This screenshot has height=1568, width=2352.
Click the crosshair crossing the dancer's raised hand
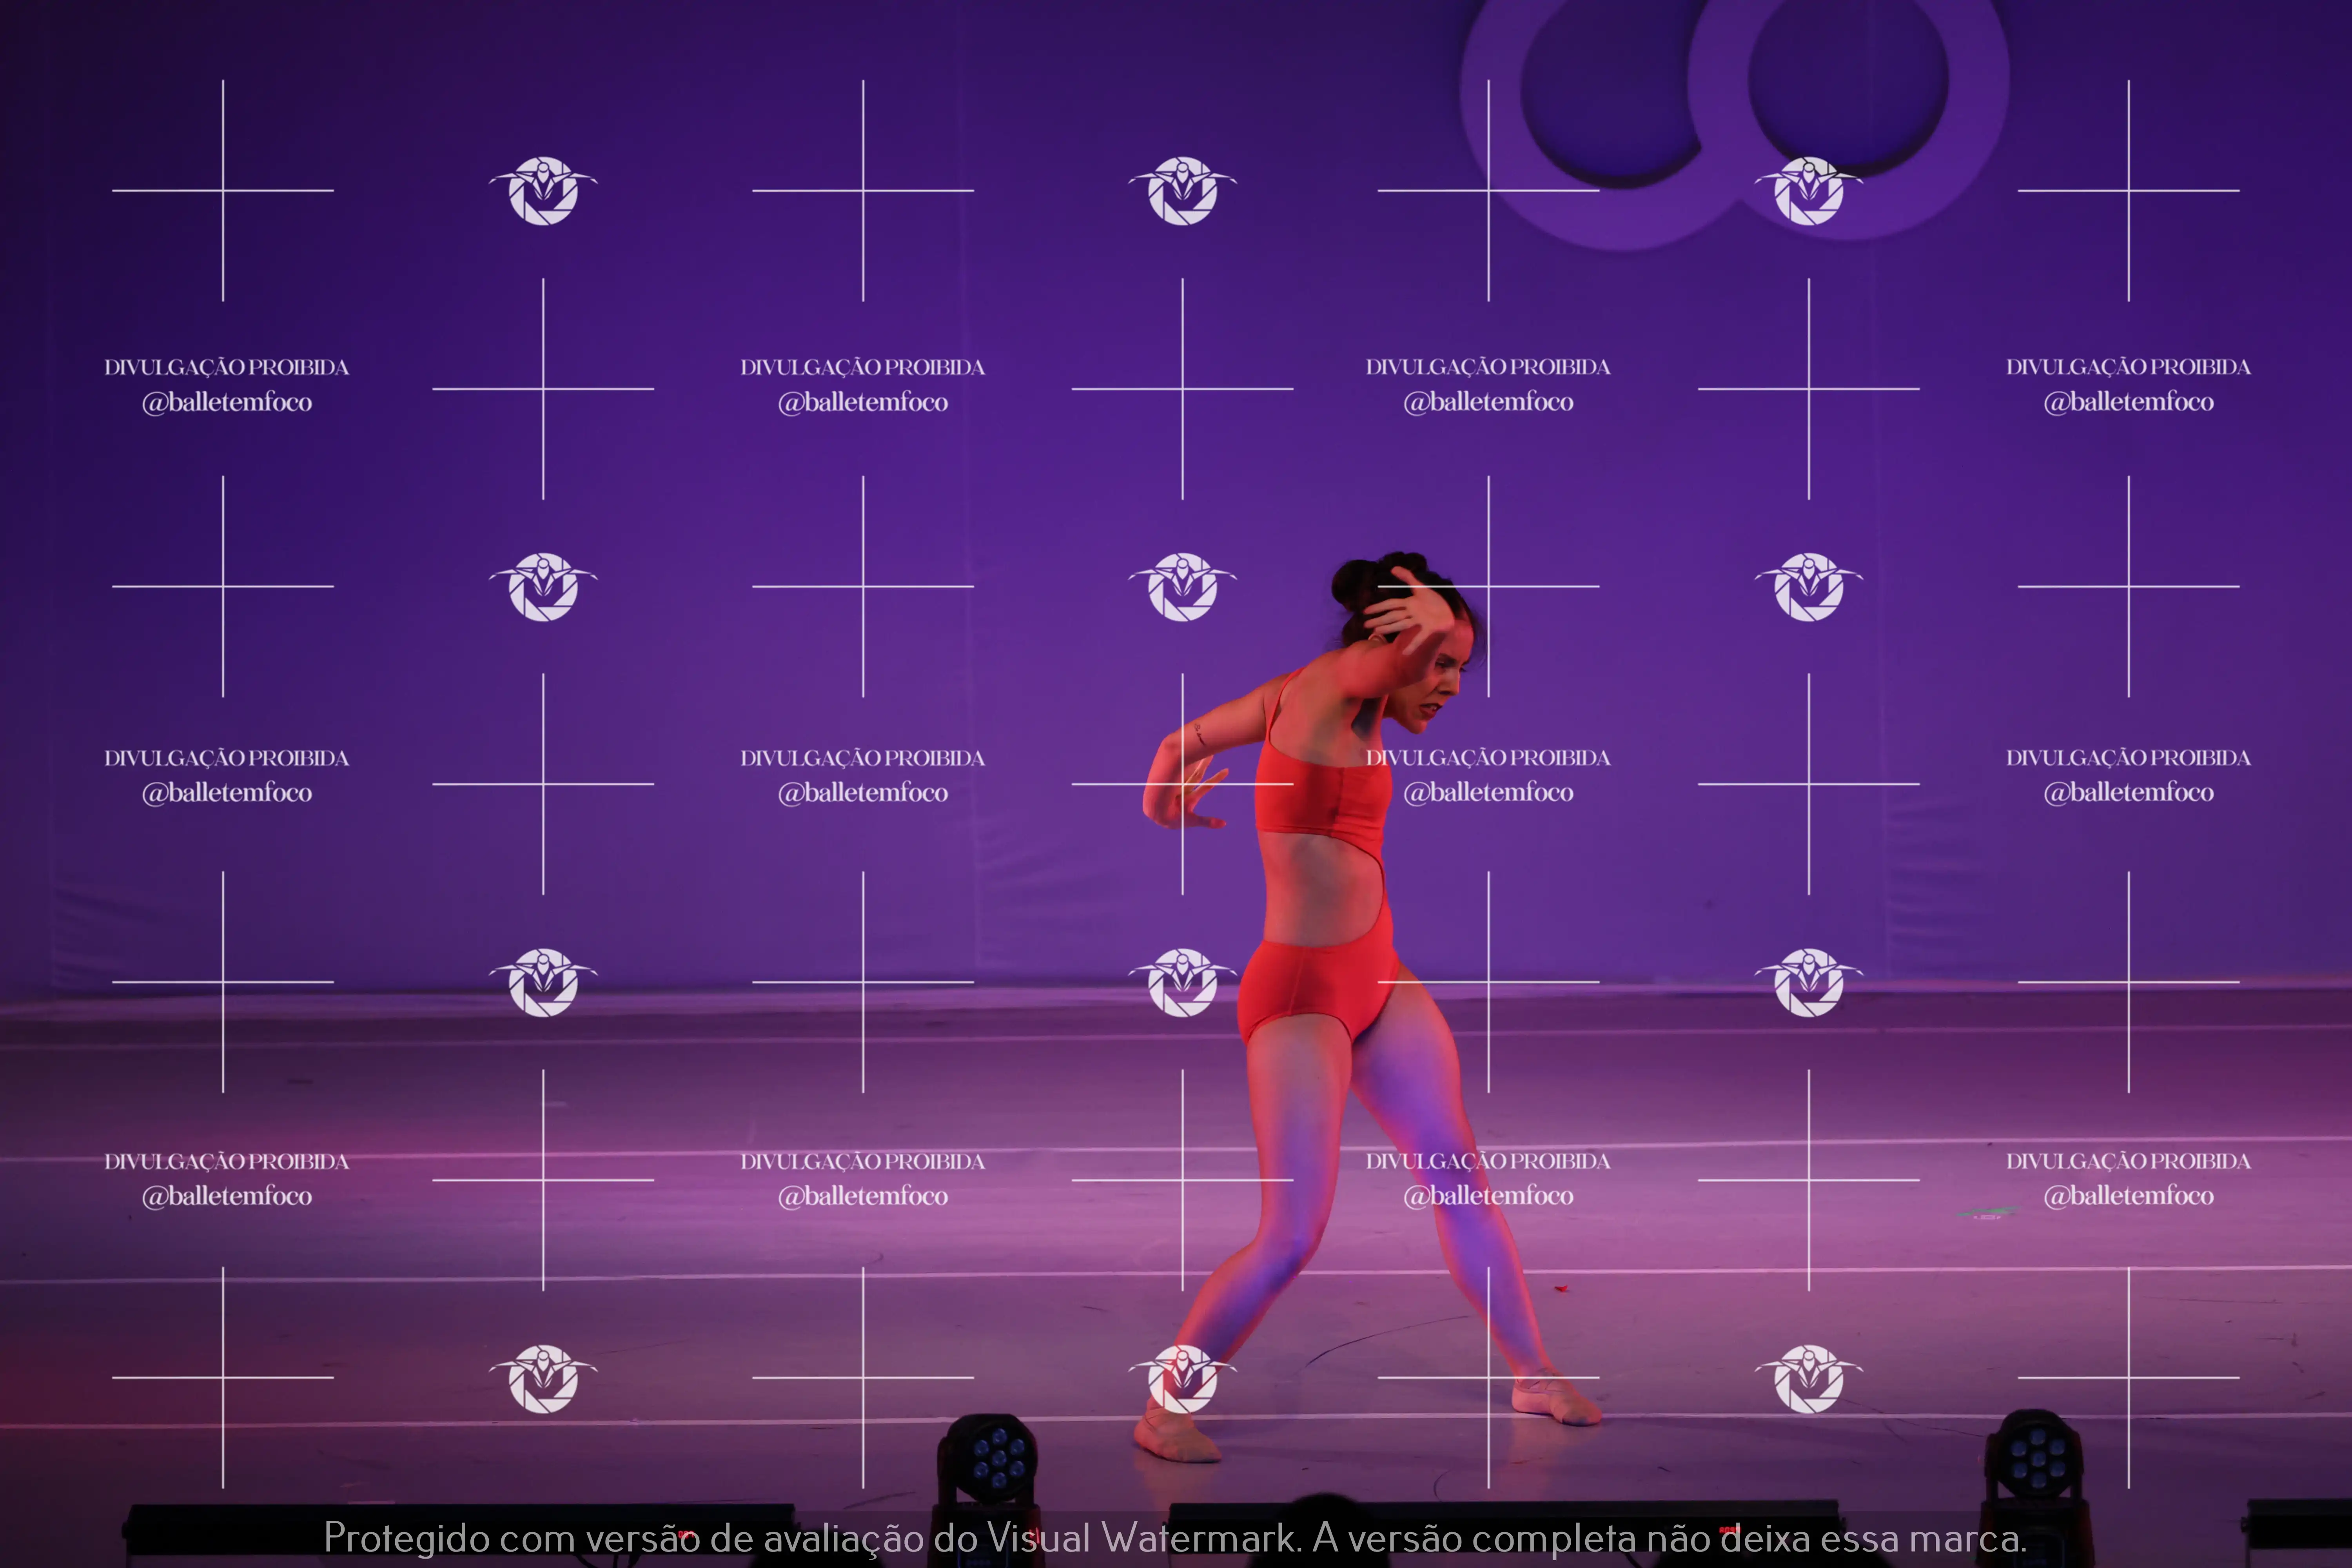(x=1488, y=586)
